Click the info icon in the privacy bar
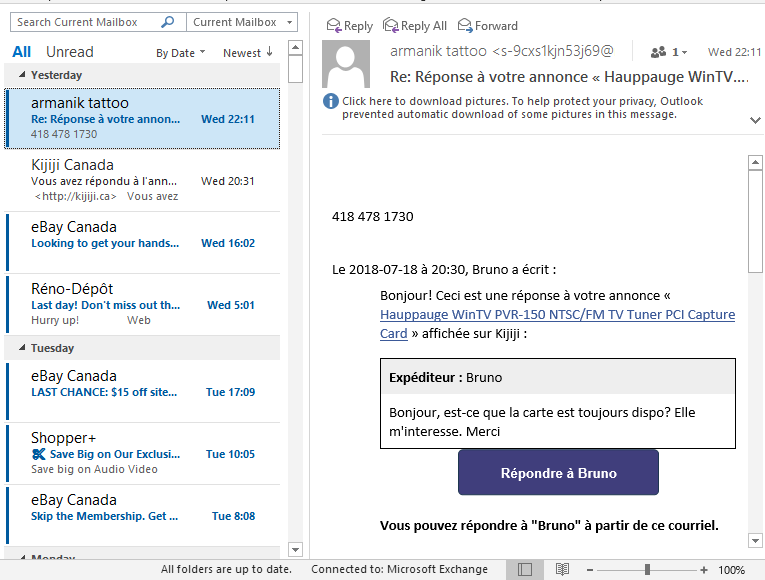Screen dimensions: 765x580 pyautogui.click(x=331, y=101)
